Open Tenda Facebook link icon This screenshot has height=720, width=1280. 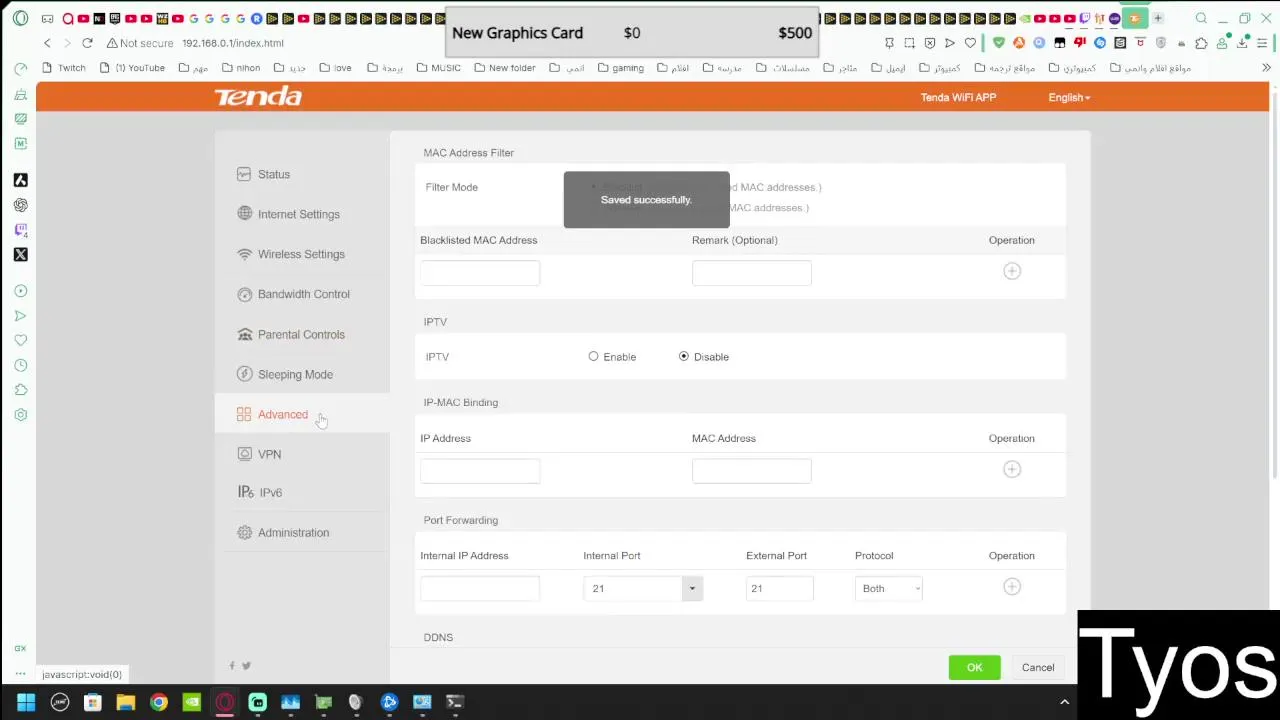(232, 665)
